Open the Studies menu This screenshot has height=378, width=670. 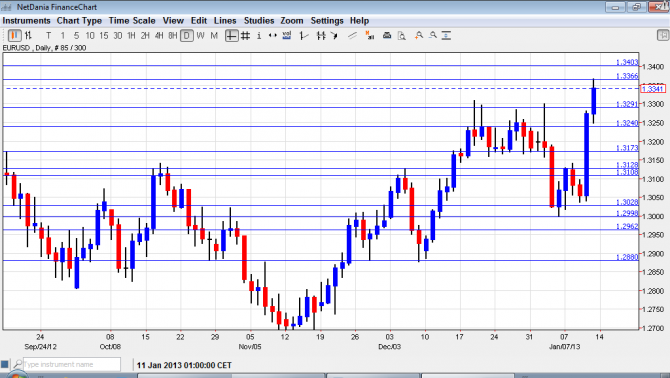coord(259,21)
